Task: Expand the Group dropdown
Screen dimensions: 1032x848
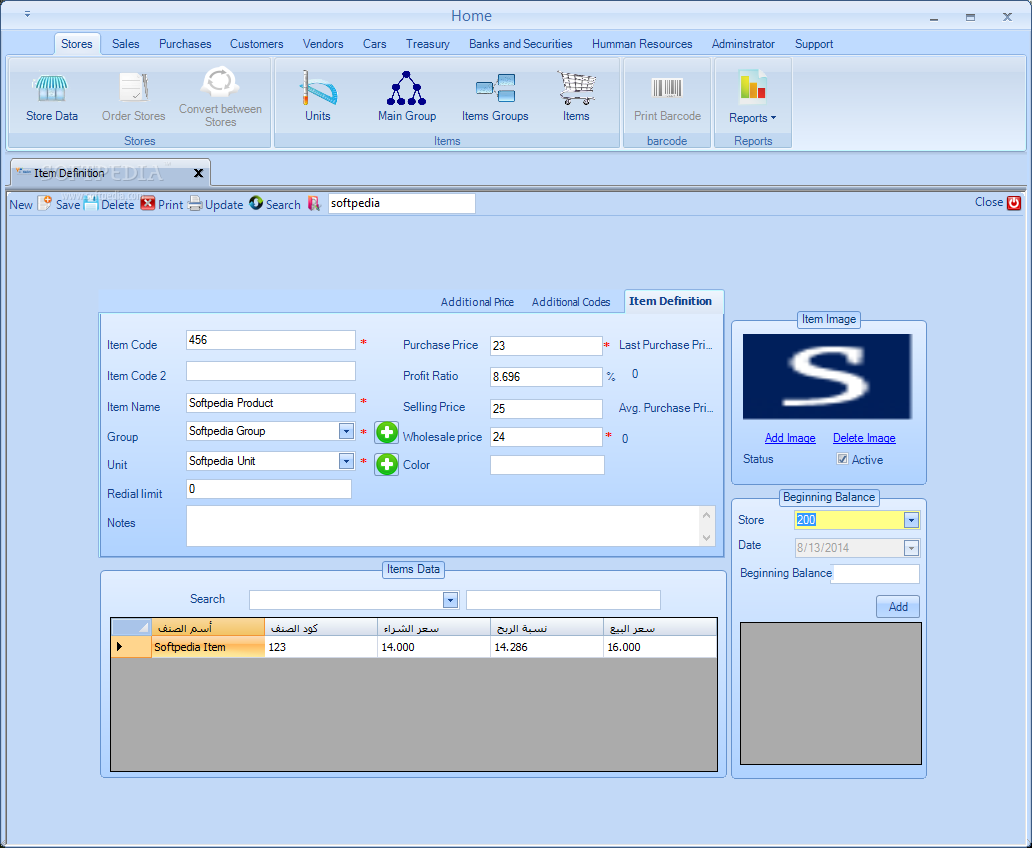Action: coord(346,431)
